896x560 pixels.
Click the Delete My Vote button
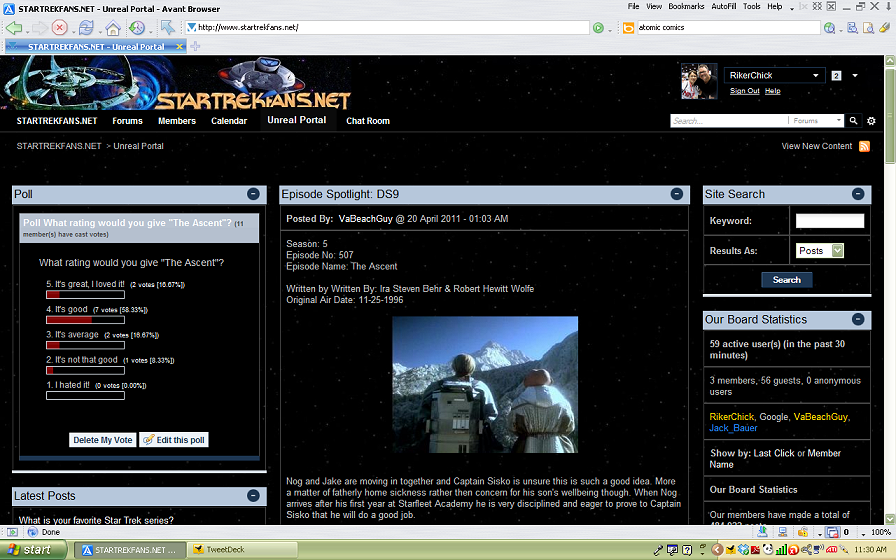[102, 440]
